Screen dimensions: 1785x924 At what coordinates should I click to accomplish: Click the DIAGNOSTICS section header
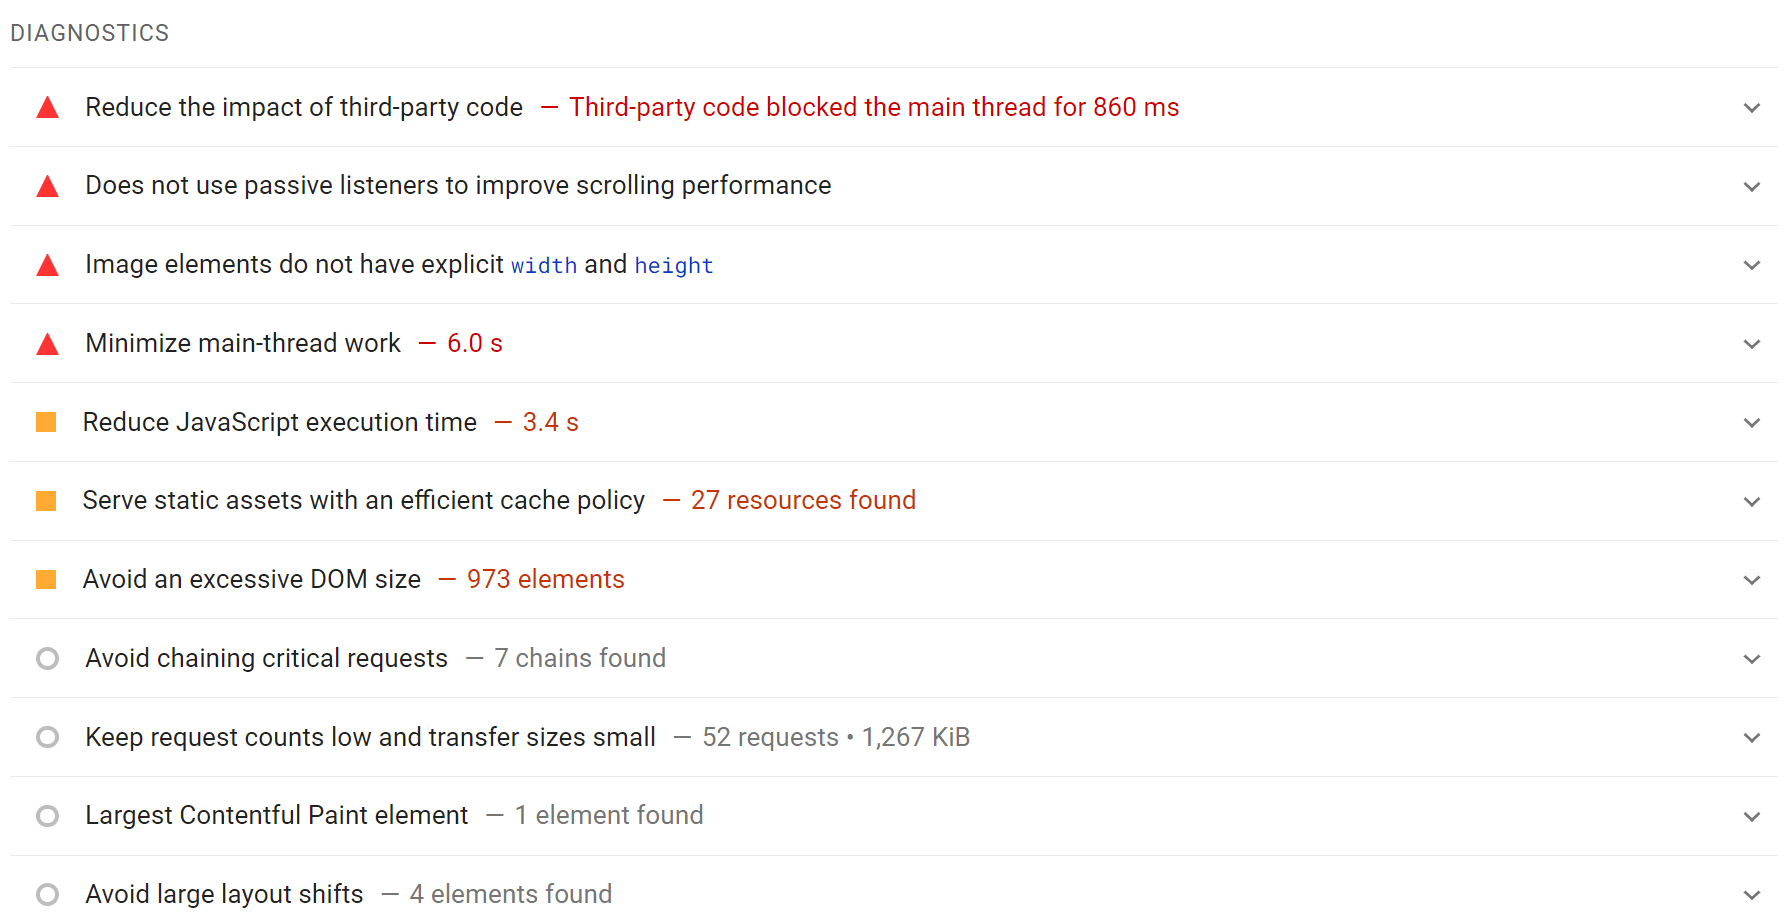(90, 32)
